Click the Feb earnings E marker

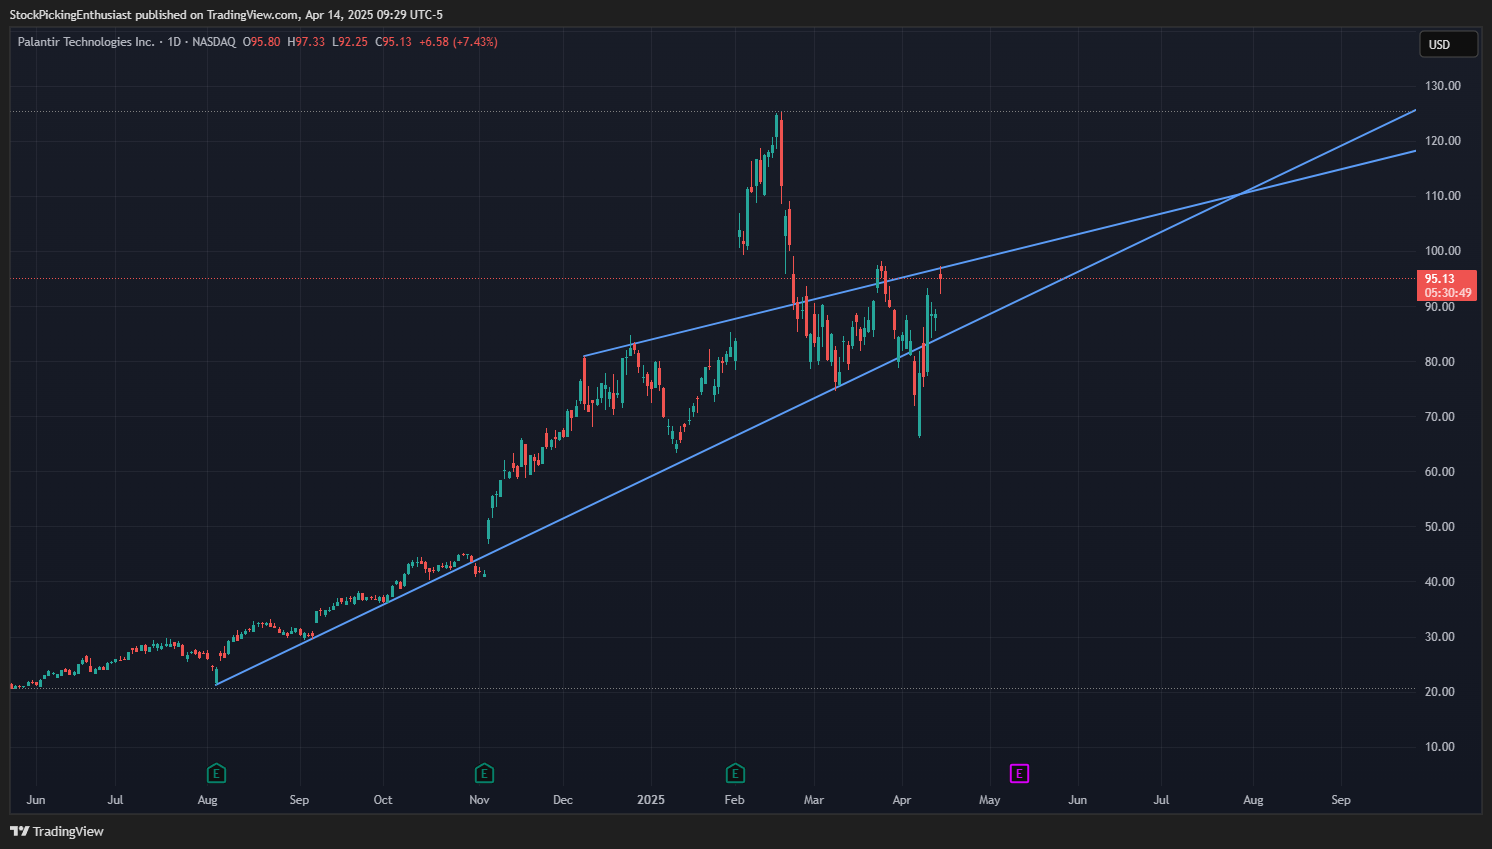coord(735,773)
